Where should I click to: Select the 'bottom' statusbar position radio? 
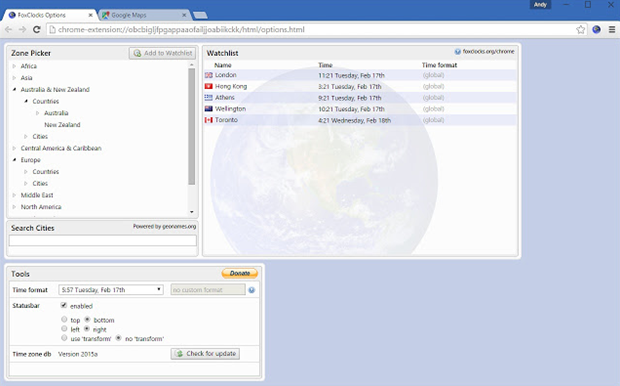[87, 319]
